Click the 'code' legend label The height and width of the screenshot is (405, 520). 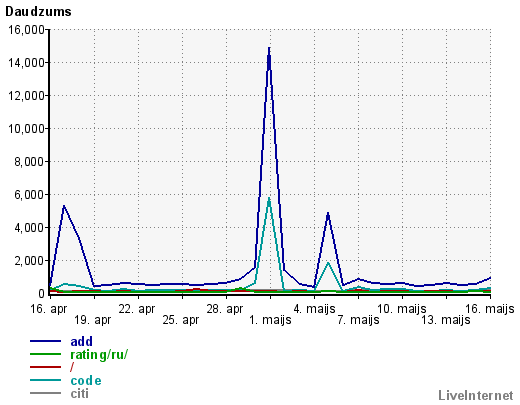point(86,381)
